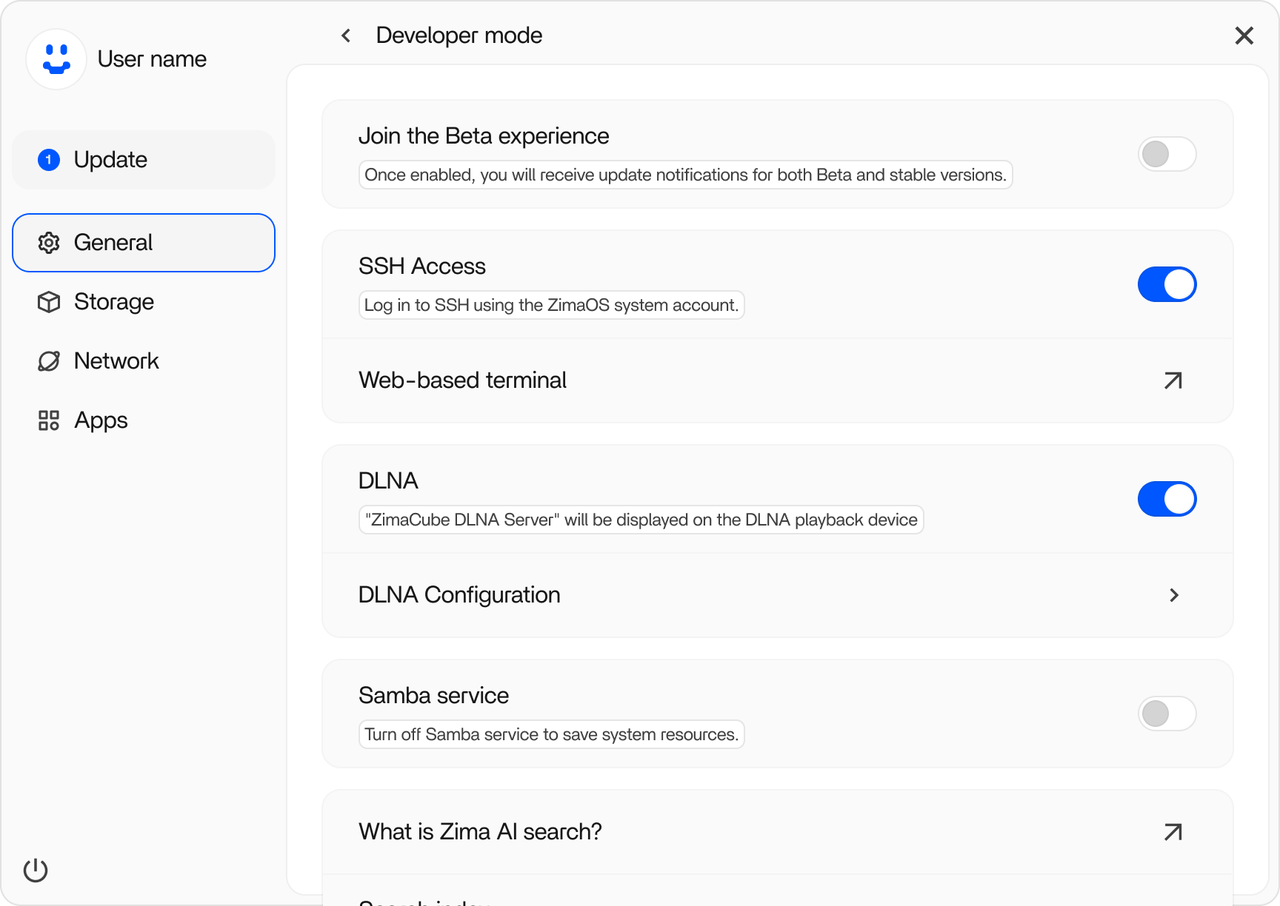Open Web-based terminal external arrow icon

click(x=1173, y=381)
